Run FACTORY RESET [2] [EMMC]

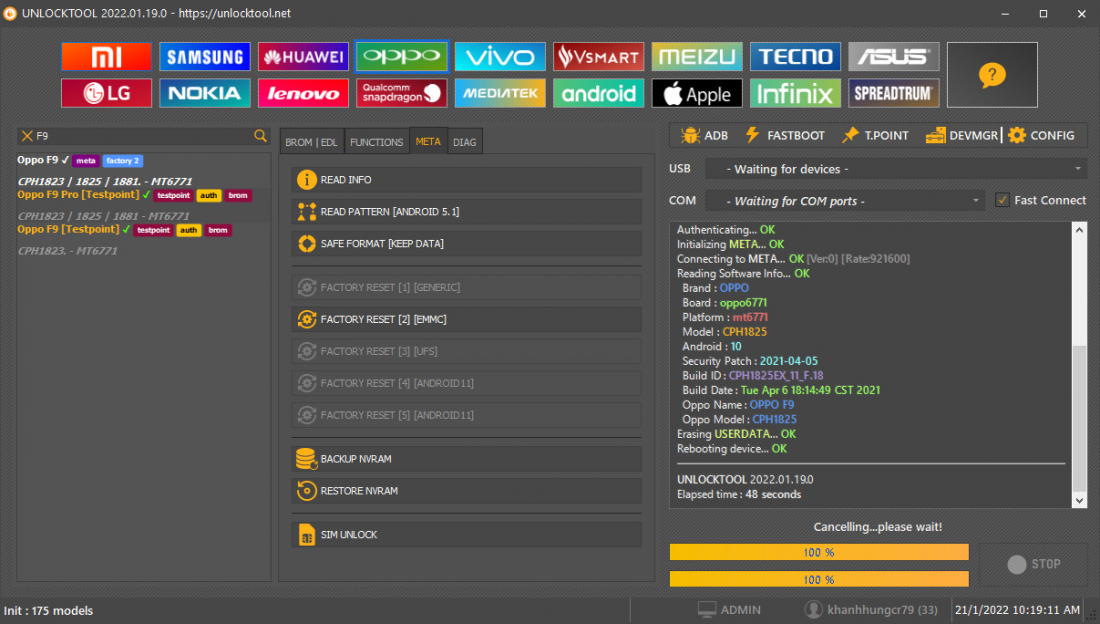click(467, 319)
